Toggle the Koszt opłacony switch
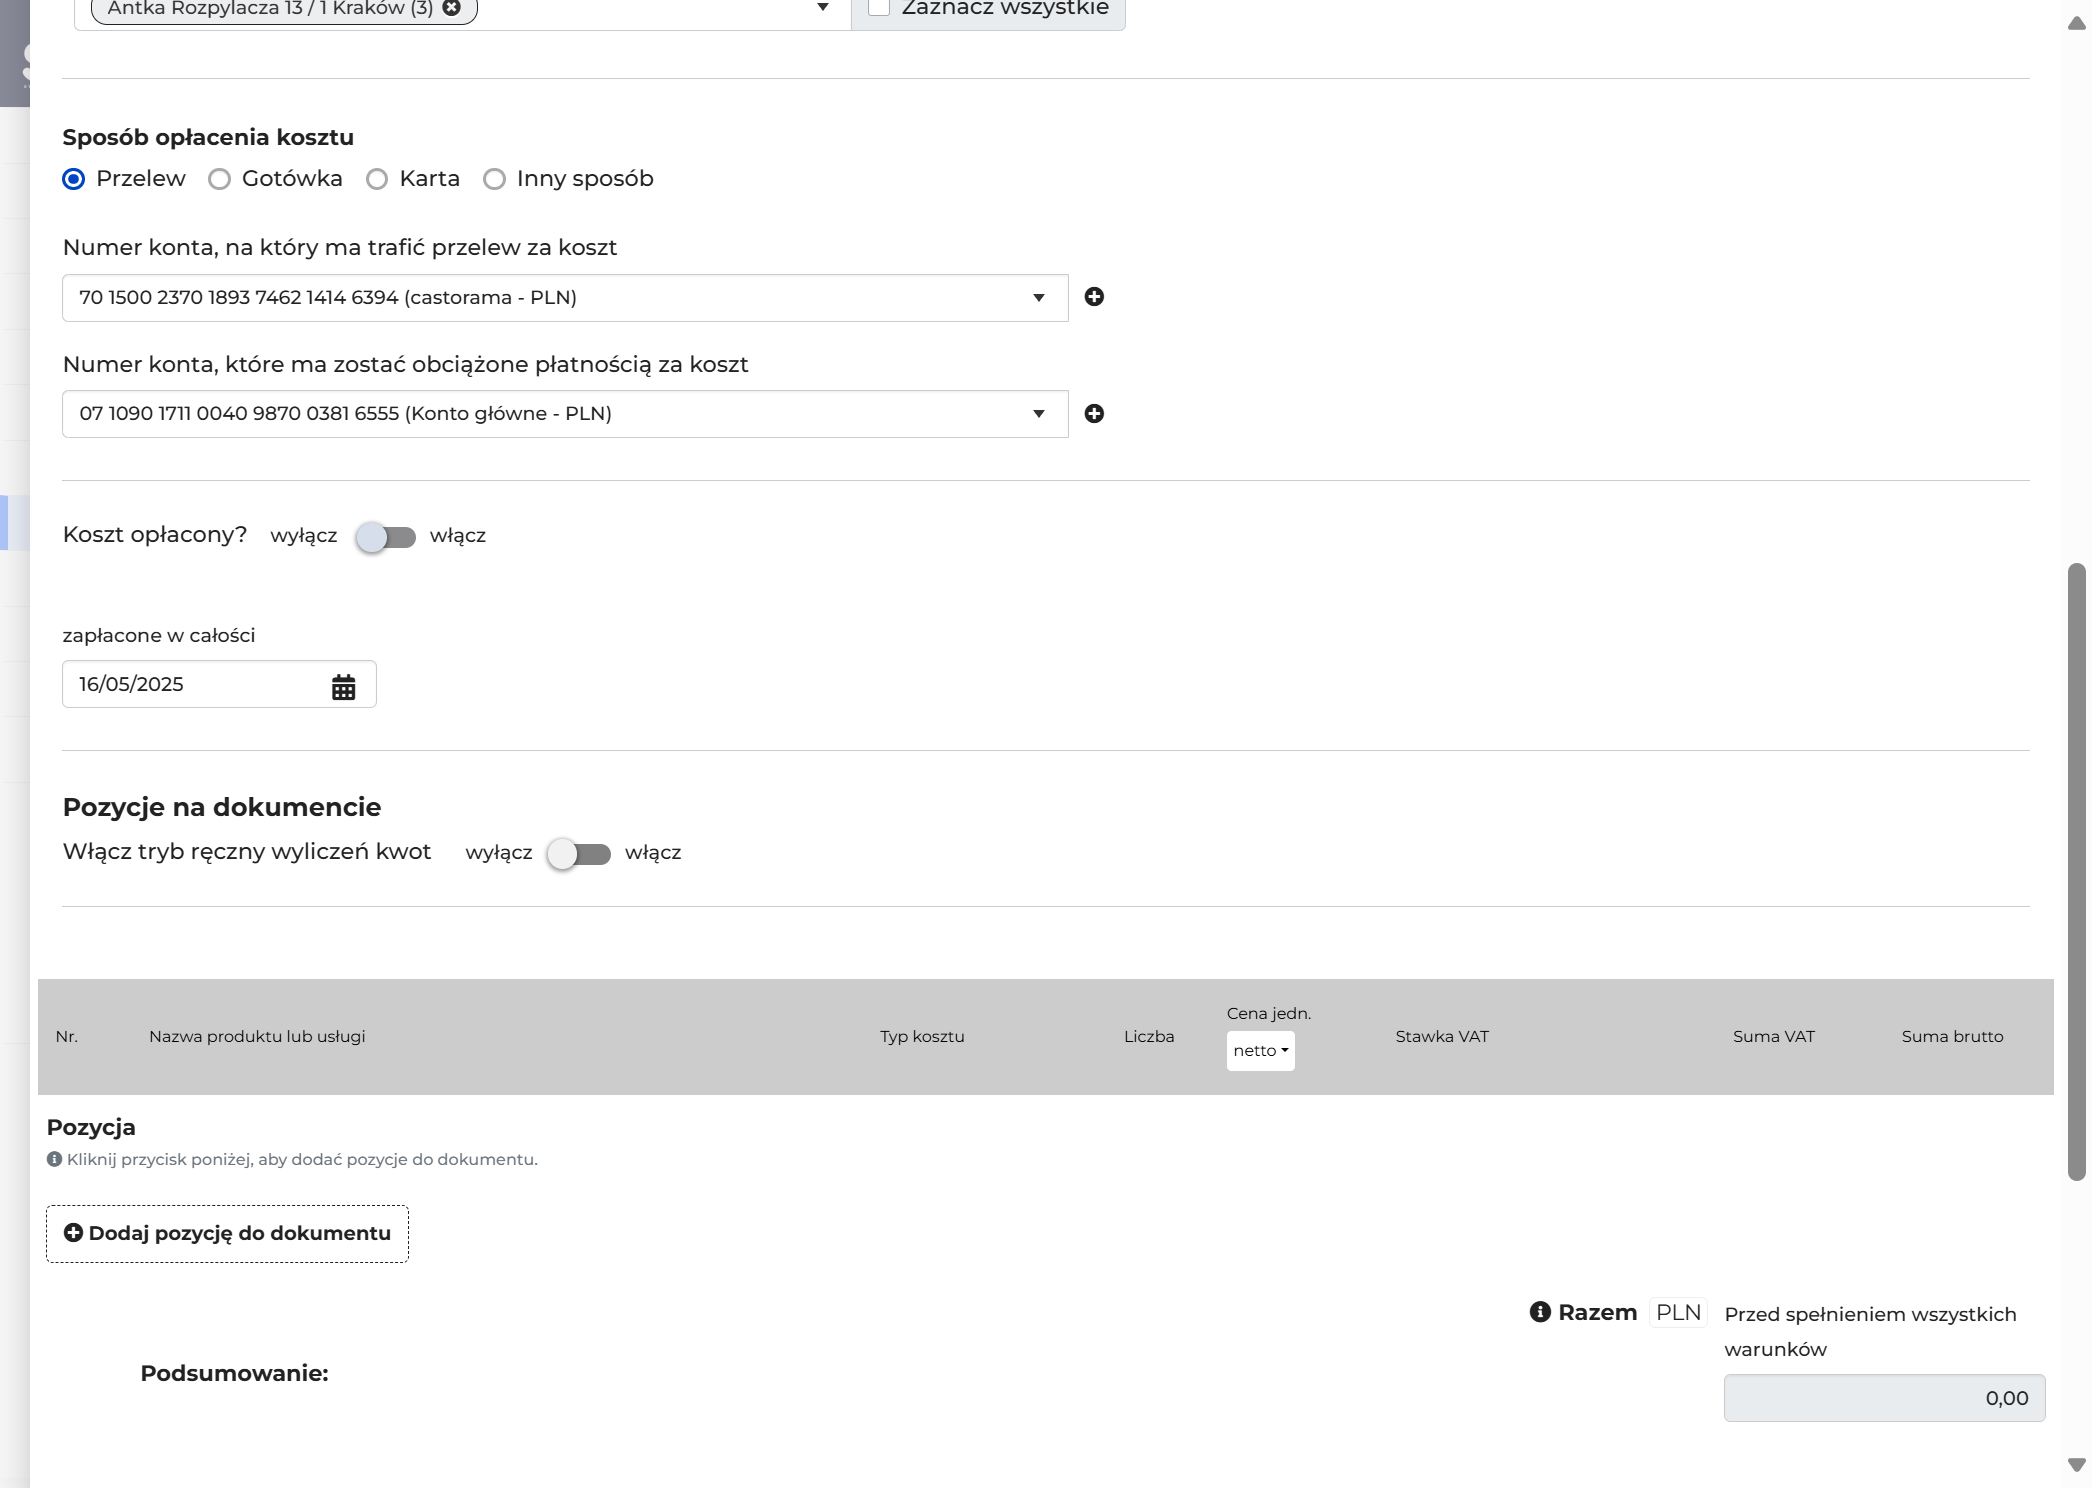 pyautogui.click(x=386, y=537)
